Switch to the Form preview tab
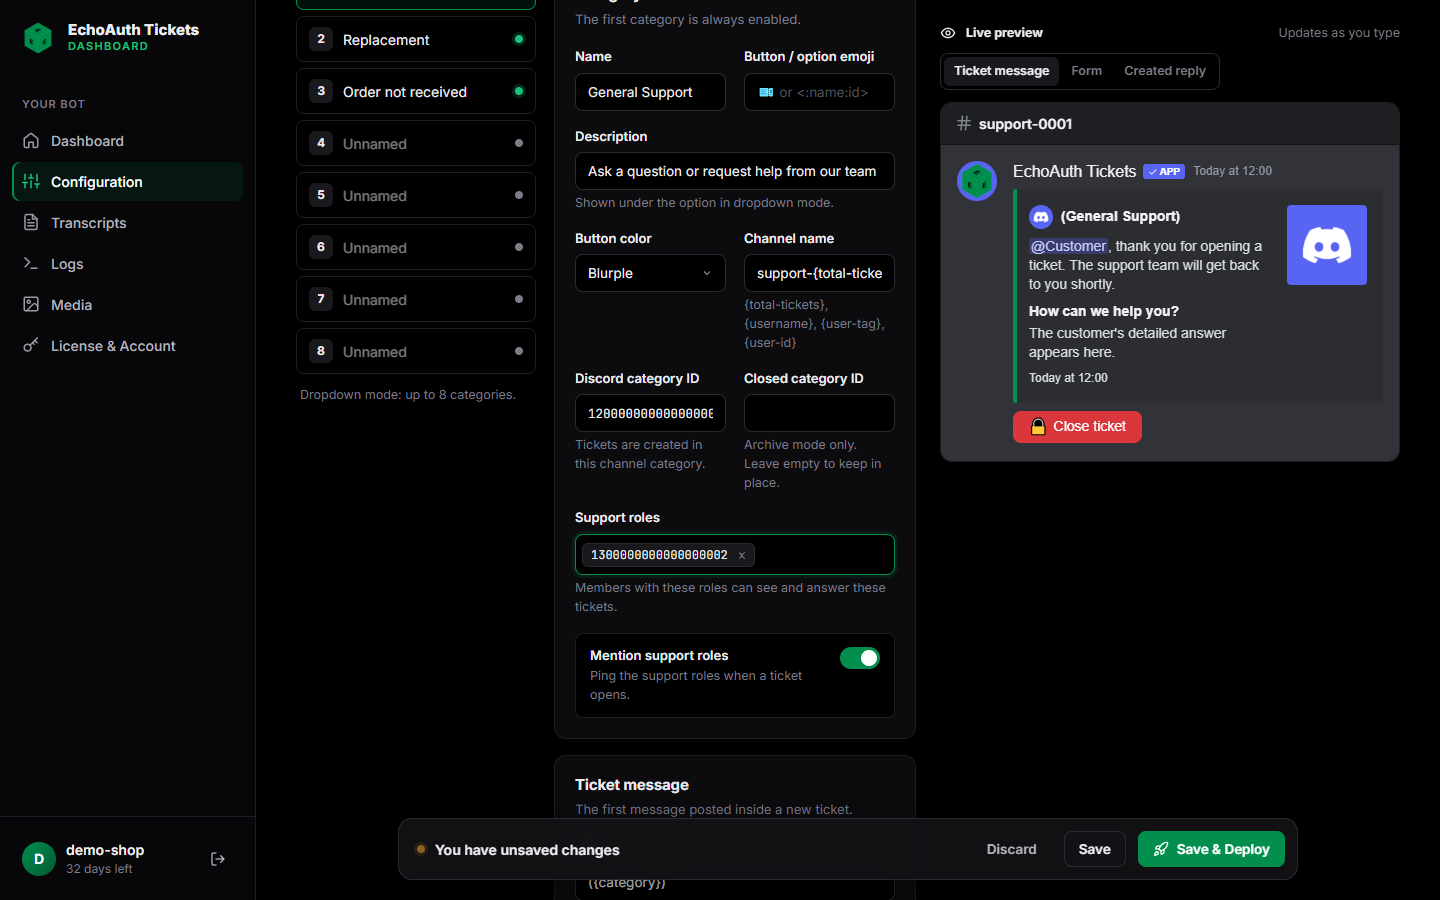1440x900 pixels. (x=1086, y=71)
